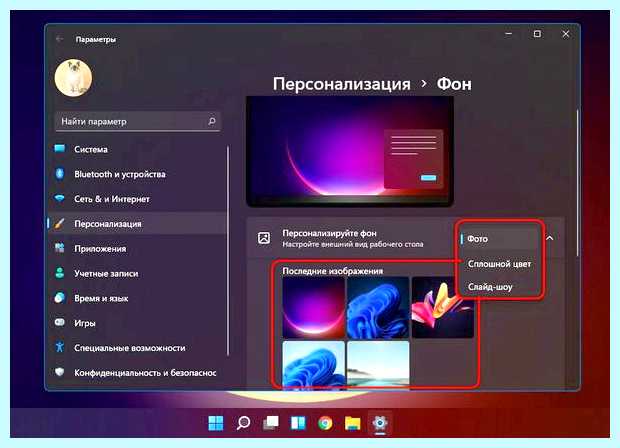
Task: Click the search magnifier in Найти параметр
Action: click(x=212, y=121)
